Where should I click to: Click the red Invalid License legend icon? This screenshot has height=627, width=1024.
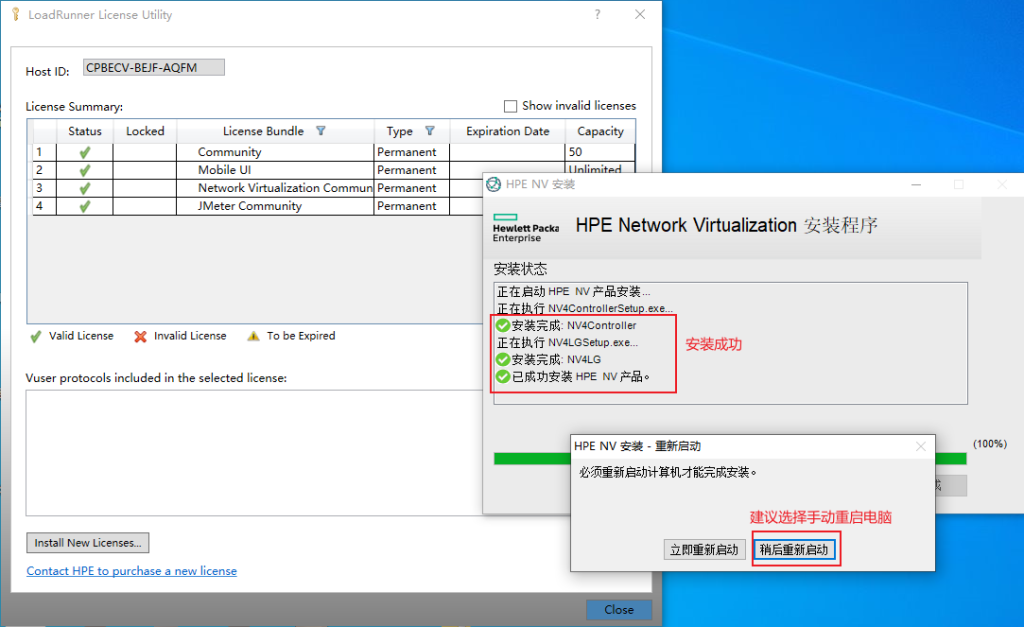(140, 336)
